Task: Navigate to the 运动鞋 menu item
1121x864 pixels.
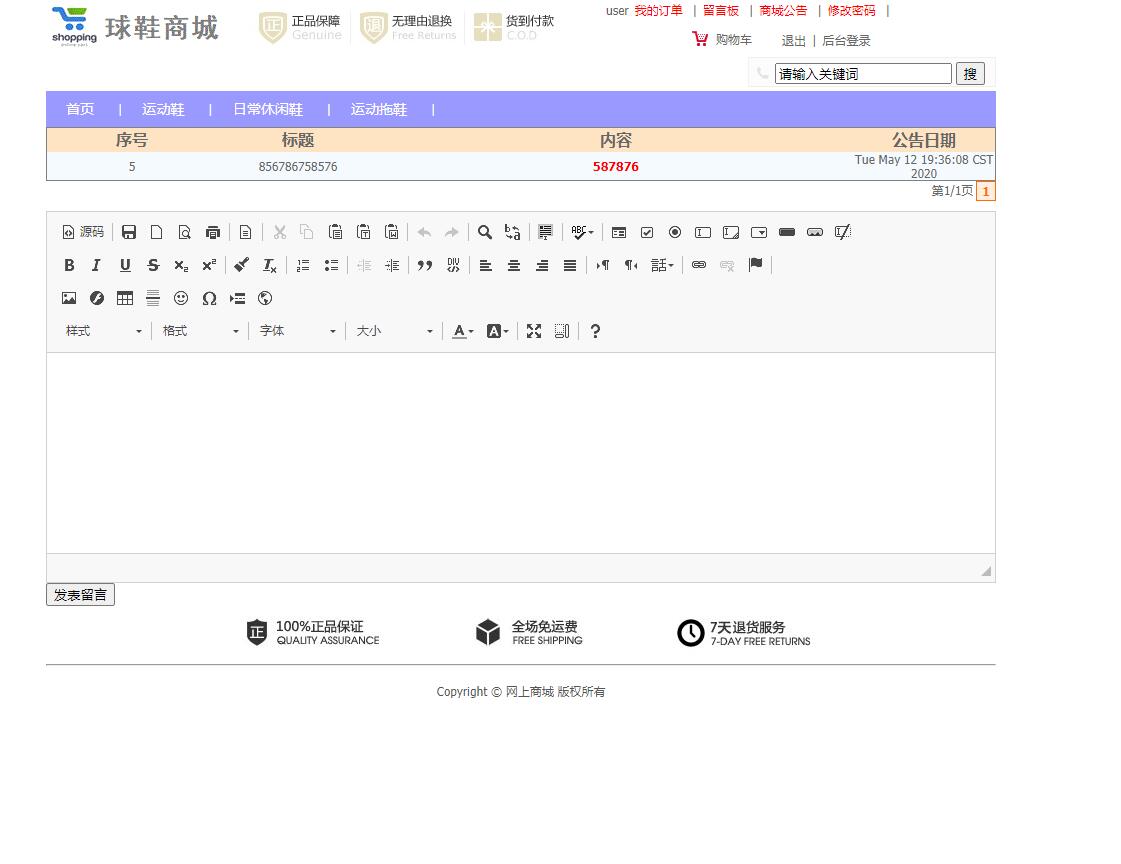Action: tap(163, 110)
